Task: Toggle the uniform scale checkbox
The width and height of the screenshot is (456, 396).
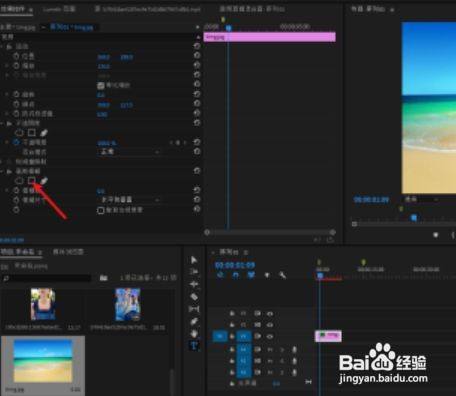Action: [101, 86]
